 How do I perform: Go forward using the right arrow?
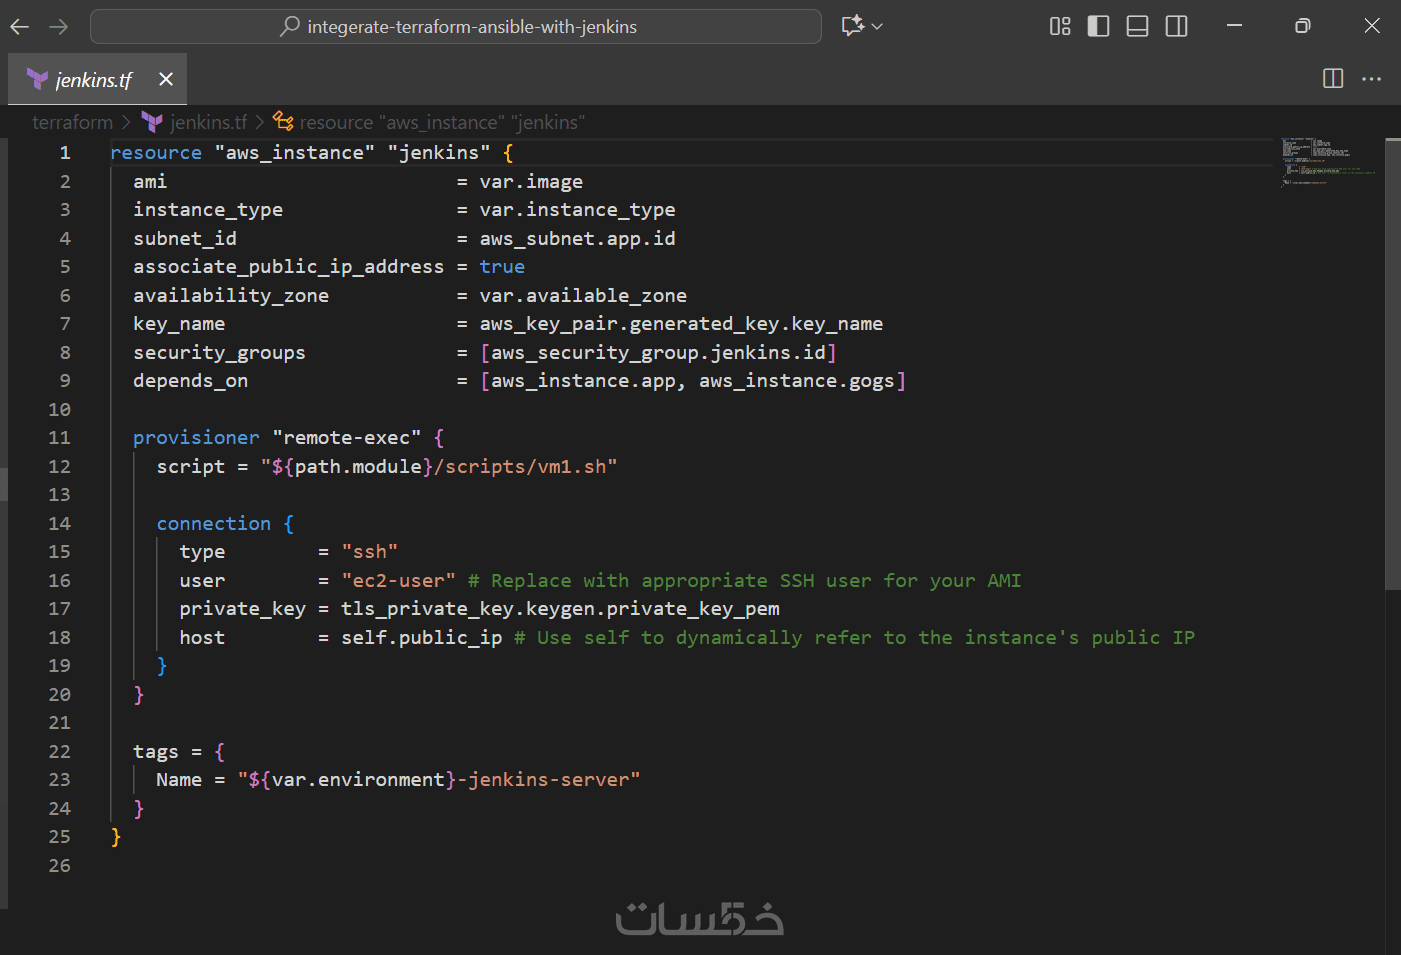[x=59, y=27]
